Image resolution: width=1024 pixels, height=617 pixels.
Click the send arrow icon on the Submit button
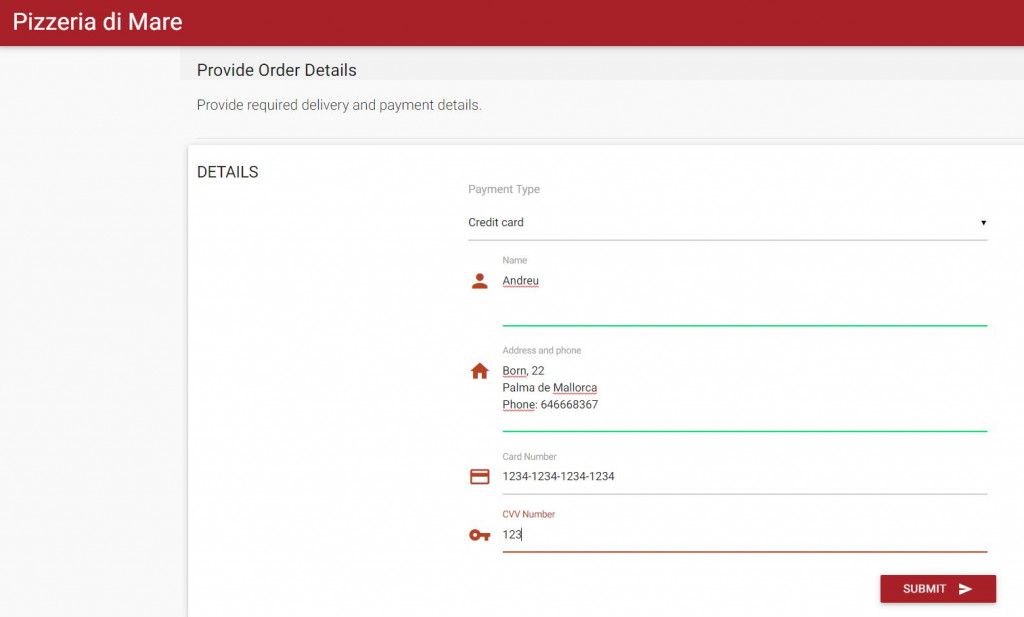[965, 589]
